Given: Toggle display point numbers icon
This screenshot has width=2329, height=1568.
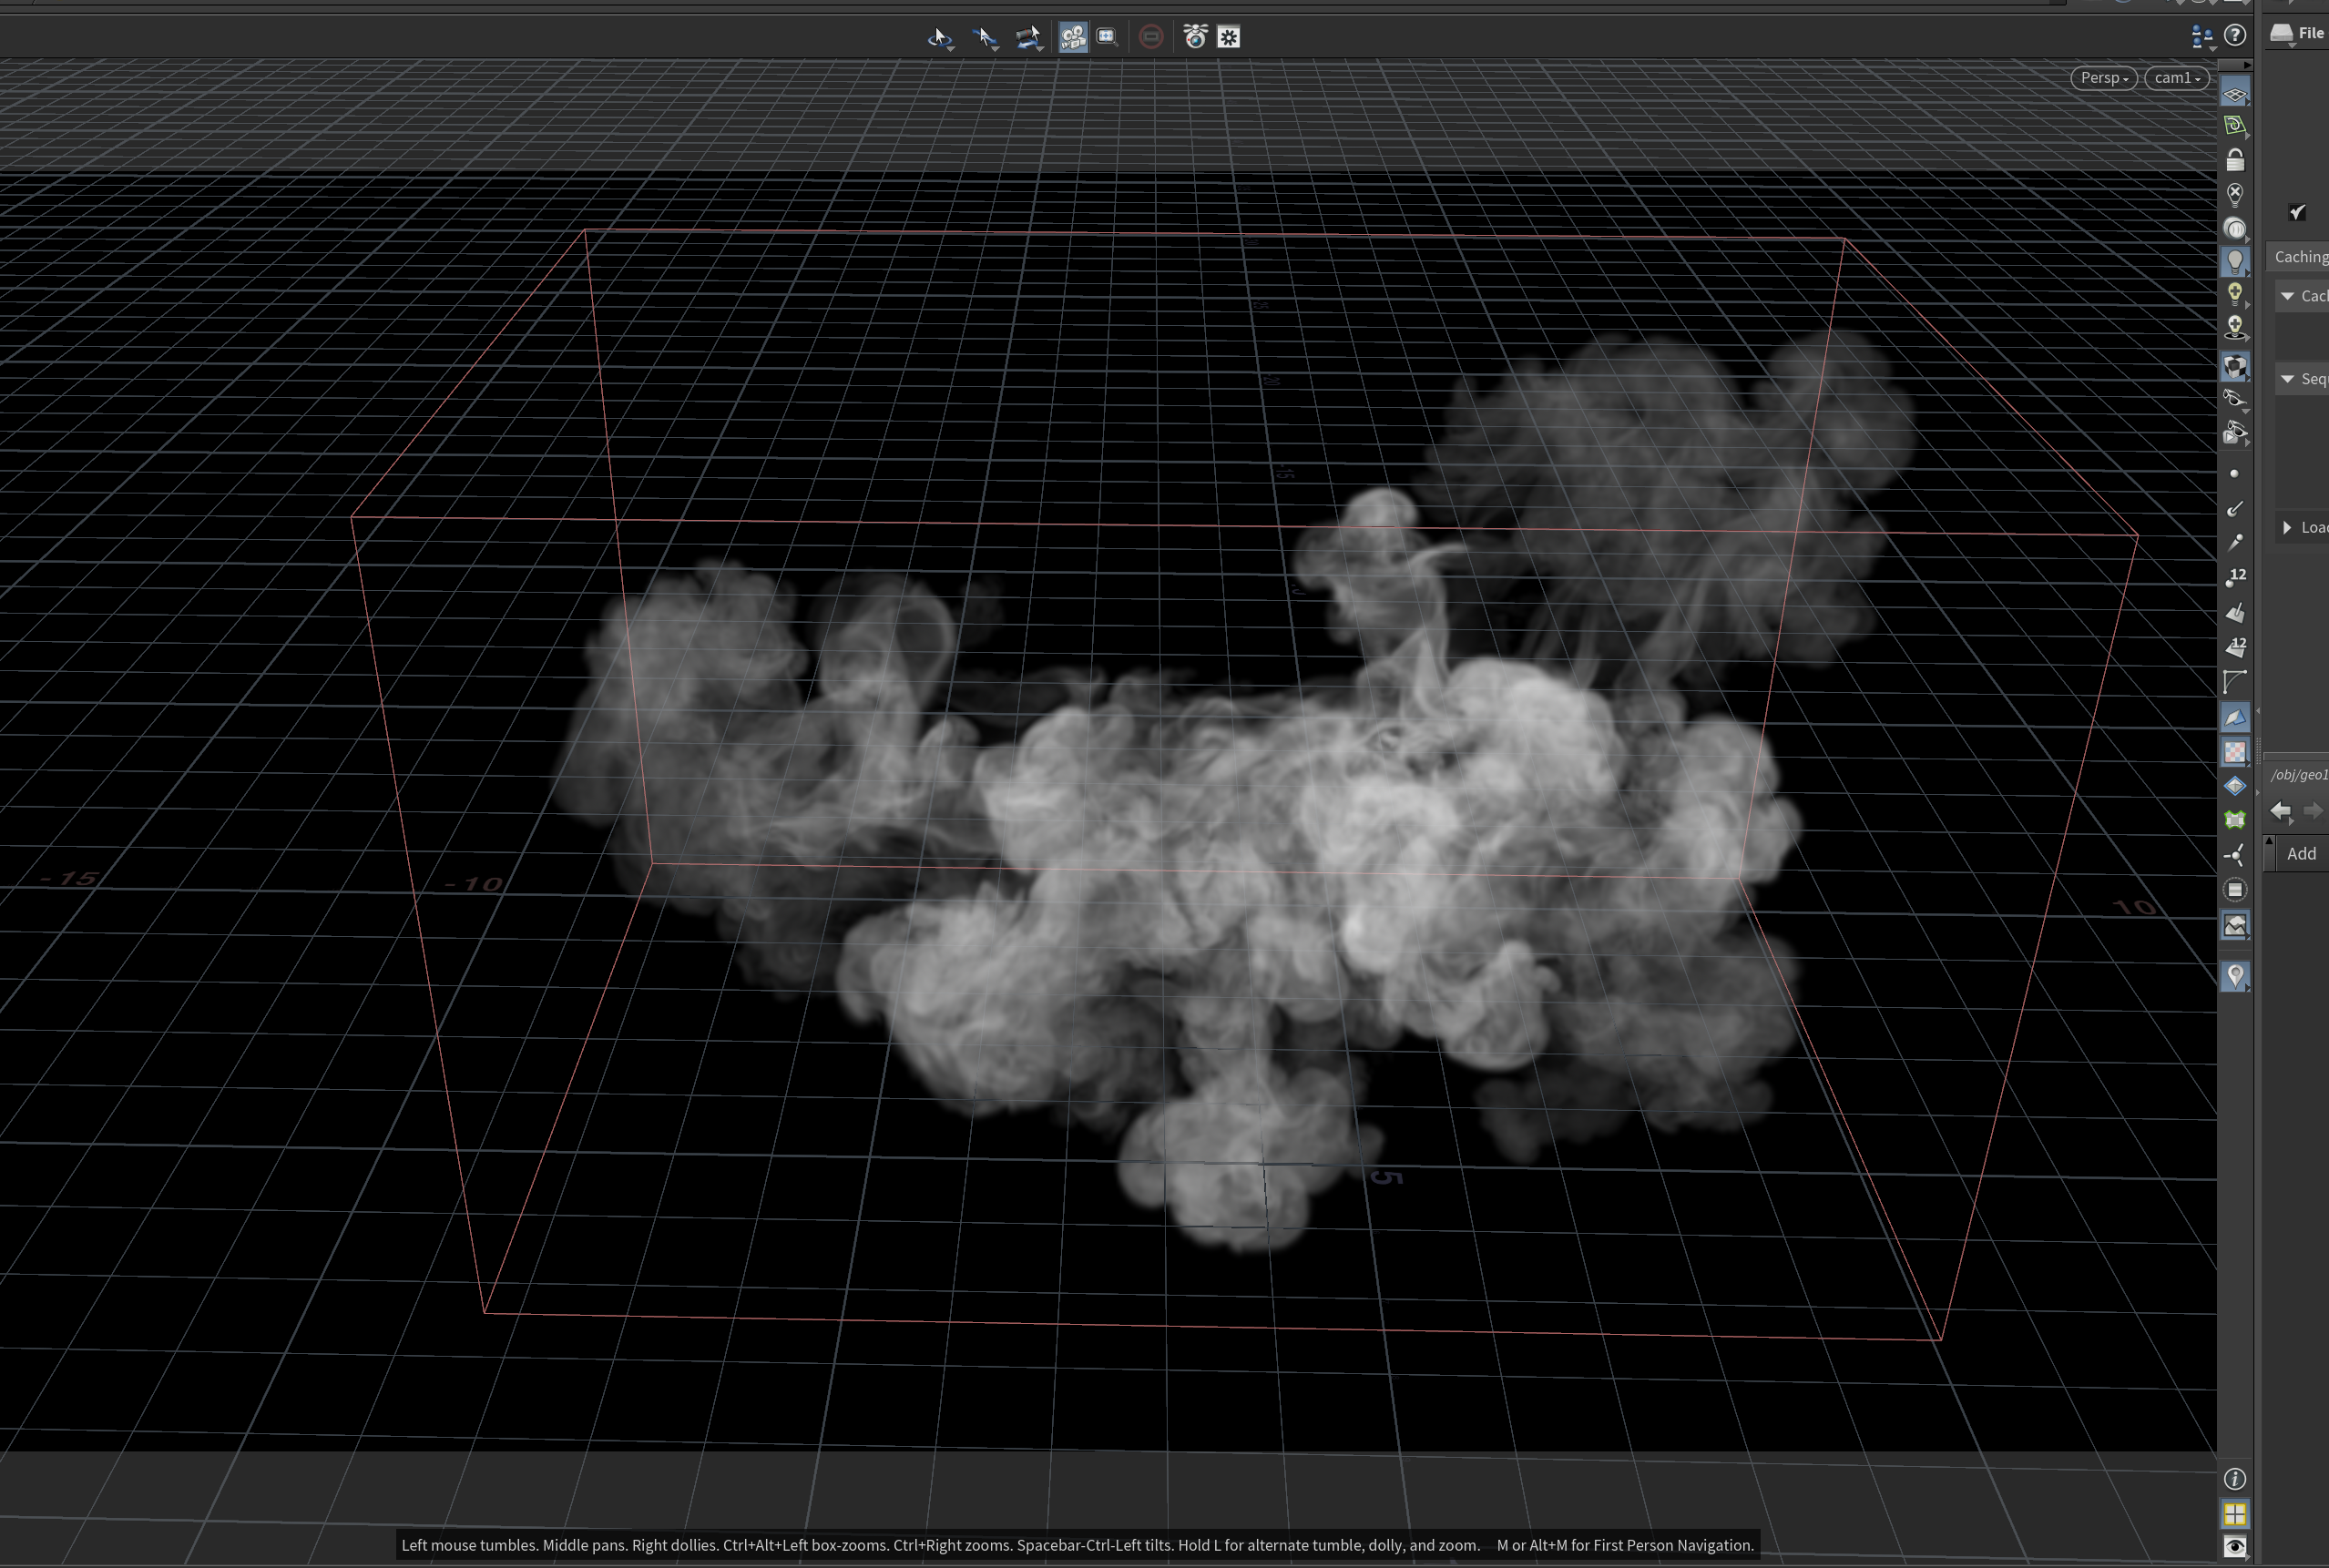Looking at the screenshot, I should [2235, 578].
